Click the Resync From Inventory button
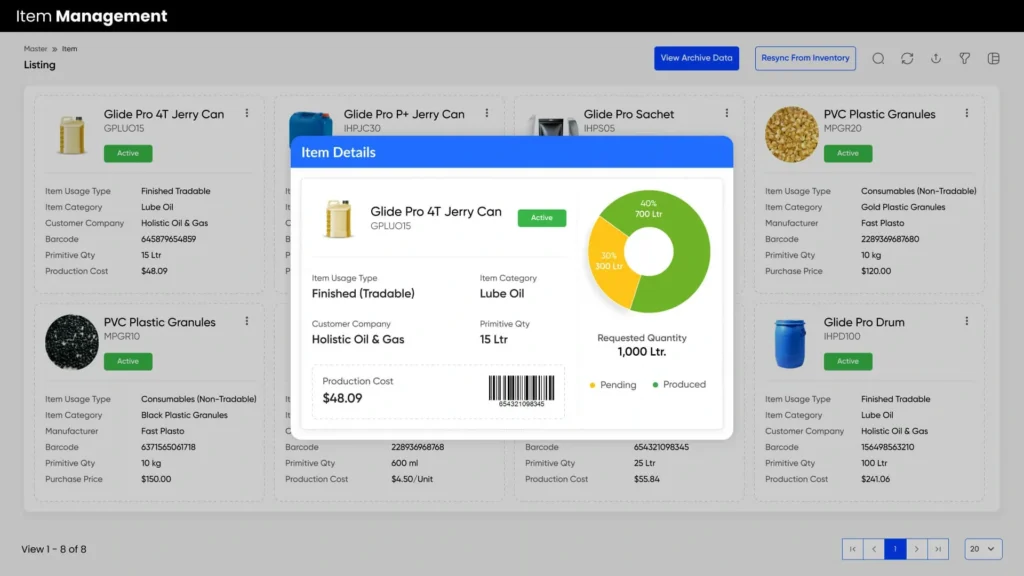Image resolution: width=1024 pixels, height=576 pixels. pos(805,58)
